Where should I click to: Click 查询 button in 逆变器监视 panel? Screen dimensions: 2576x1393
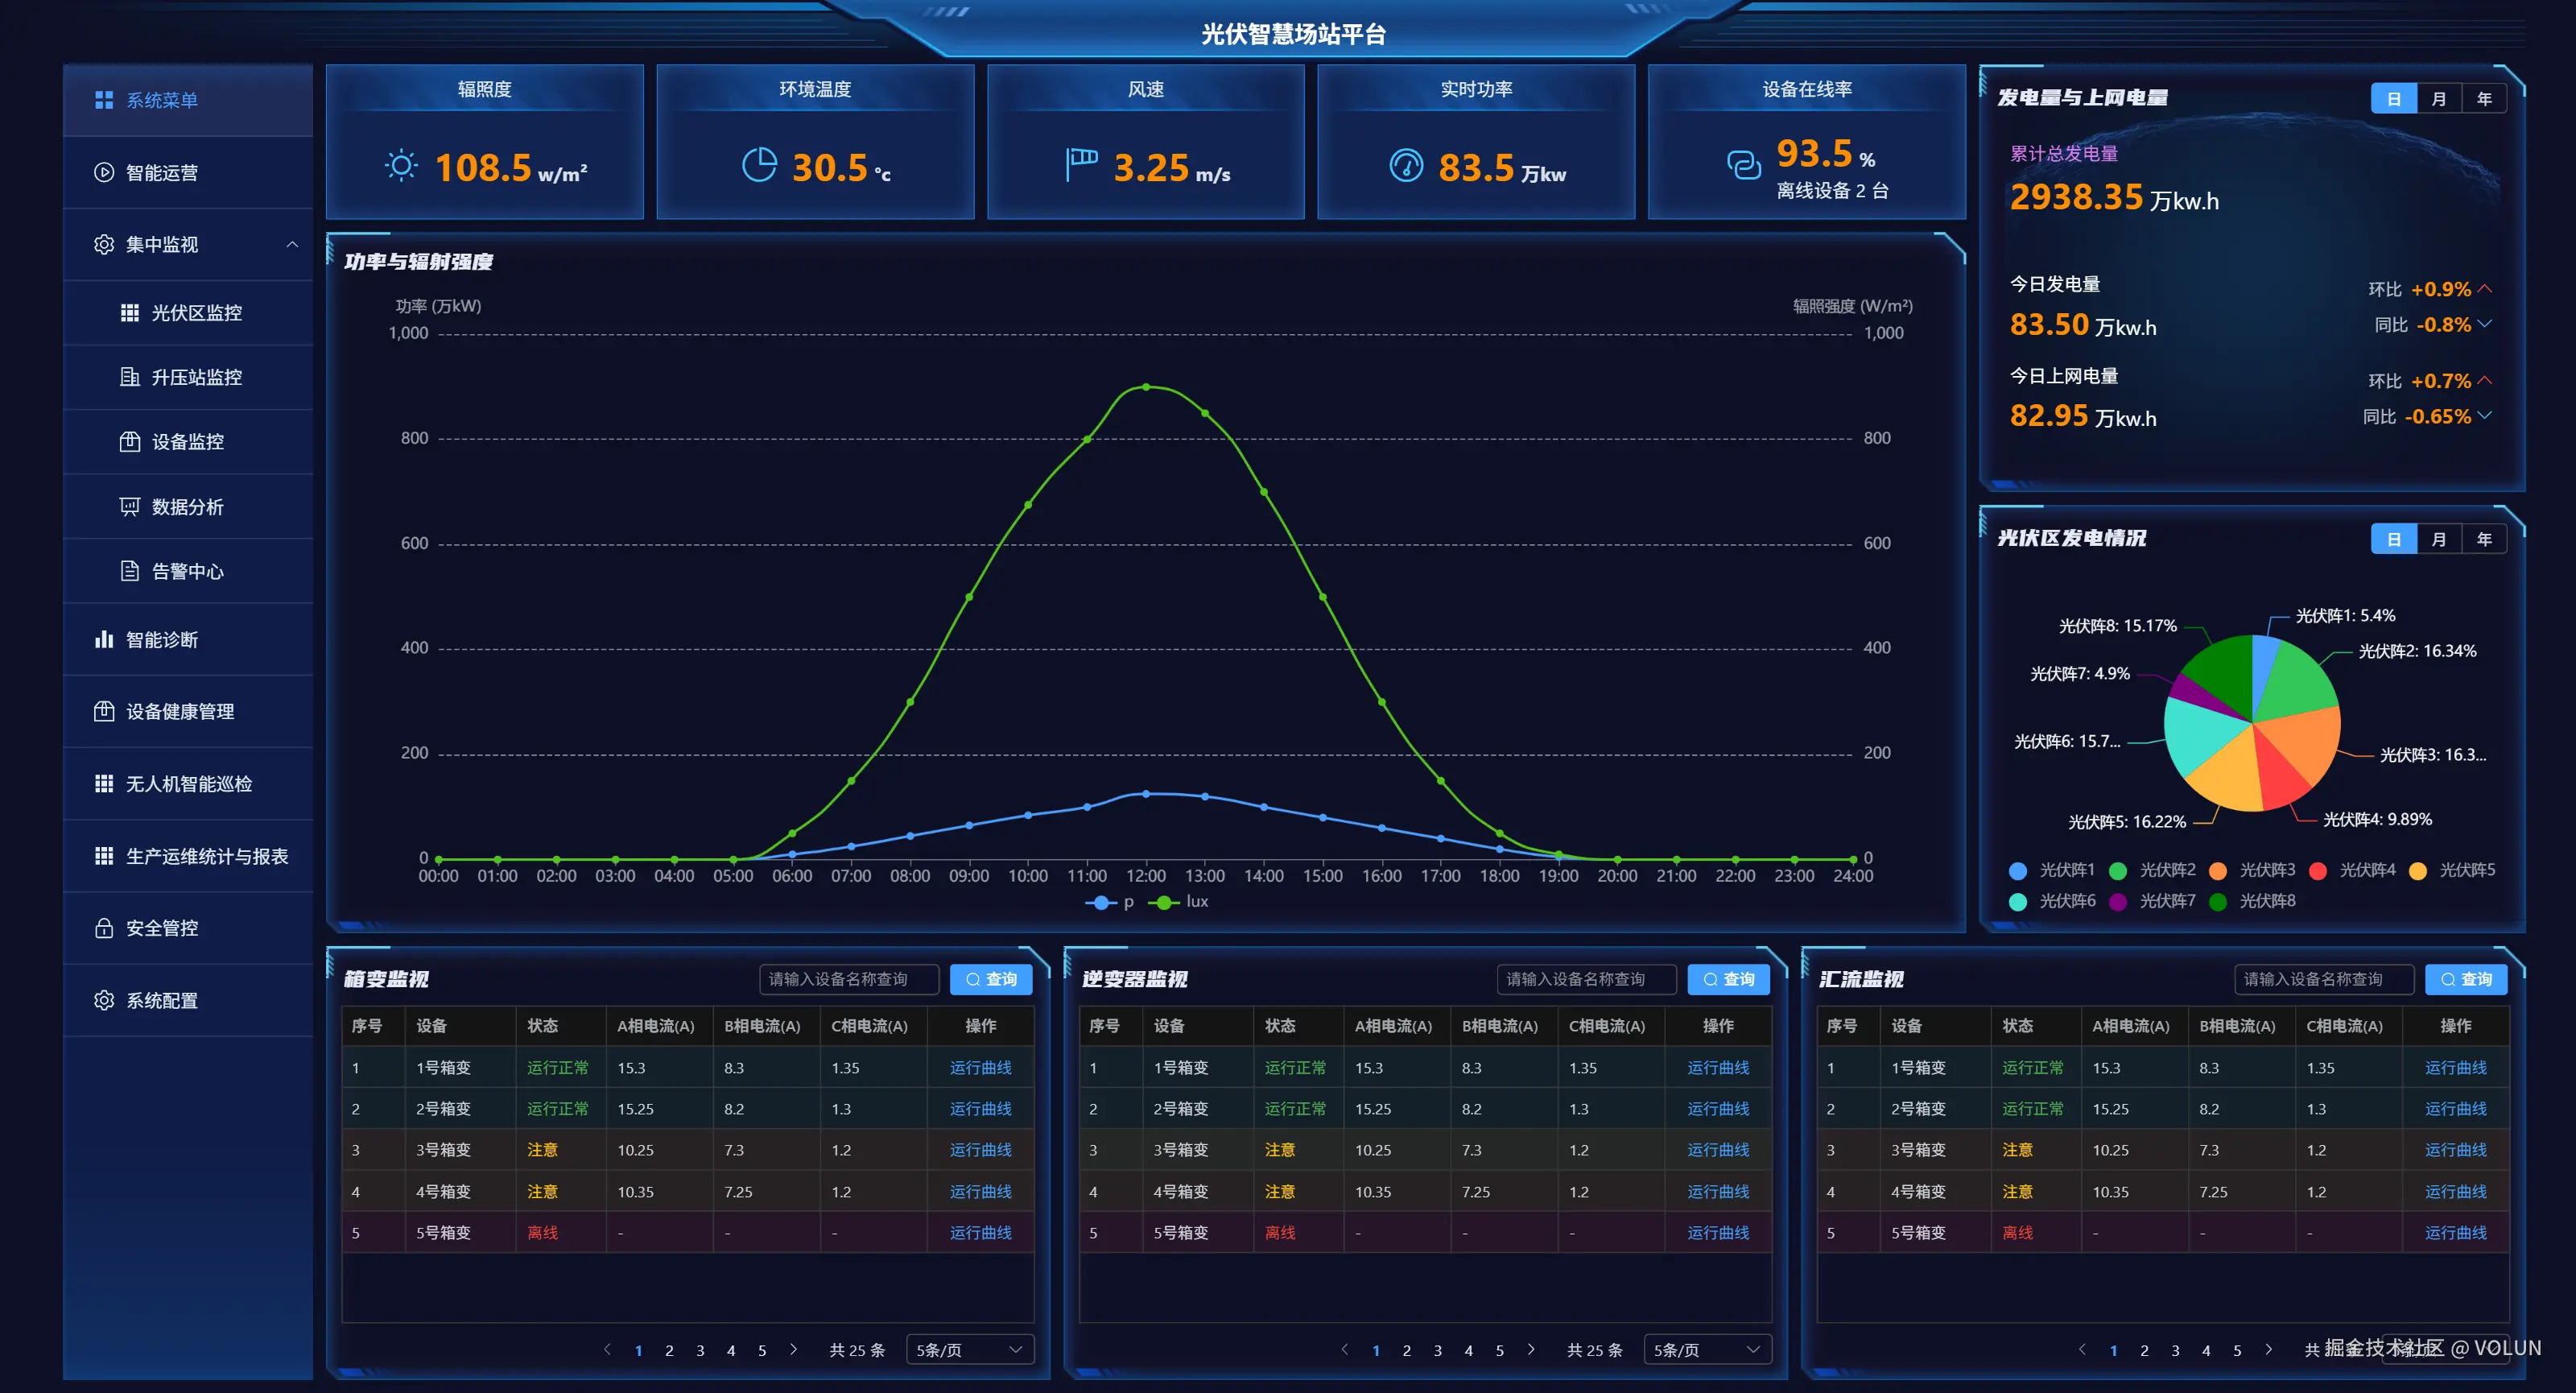click(x=1728, y=979)
